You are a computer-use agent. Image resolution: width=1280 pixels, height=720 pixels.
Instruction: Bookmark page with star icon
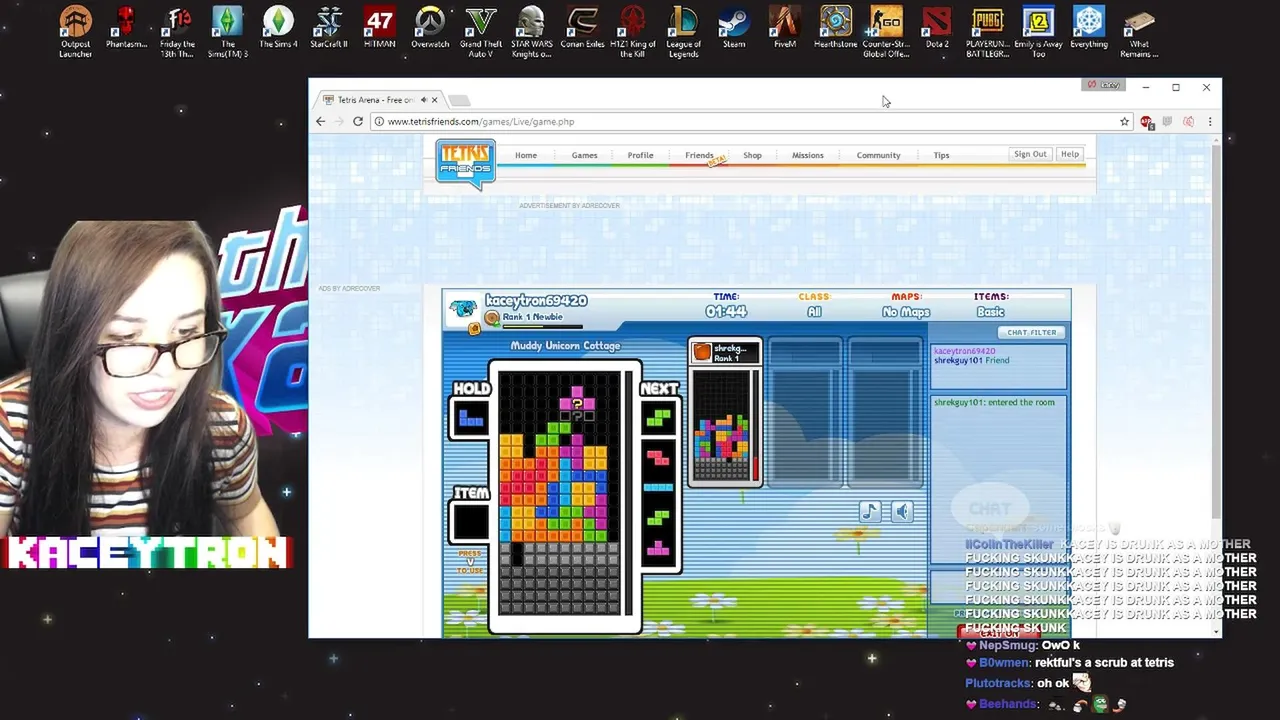[1124, 121]
